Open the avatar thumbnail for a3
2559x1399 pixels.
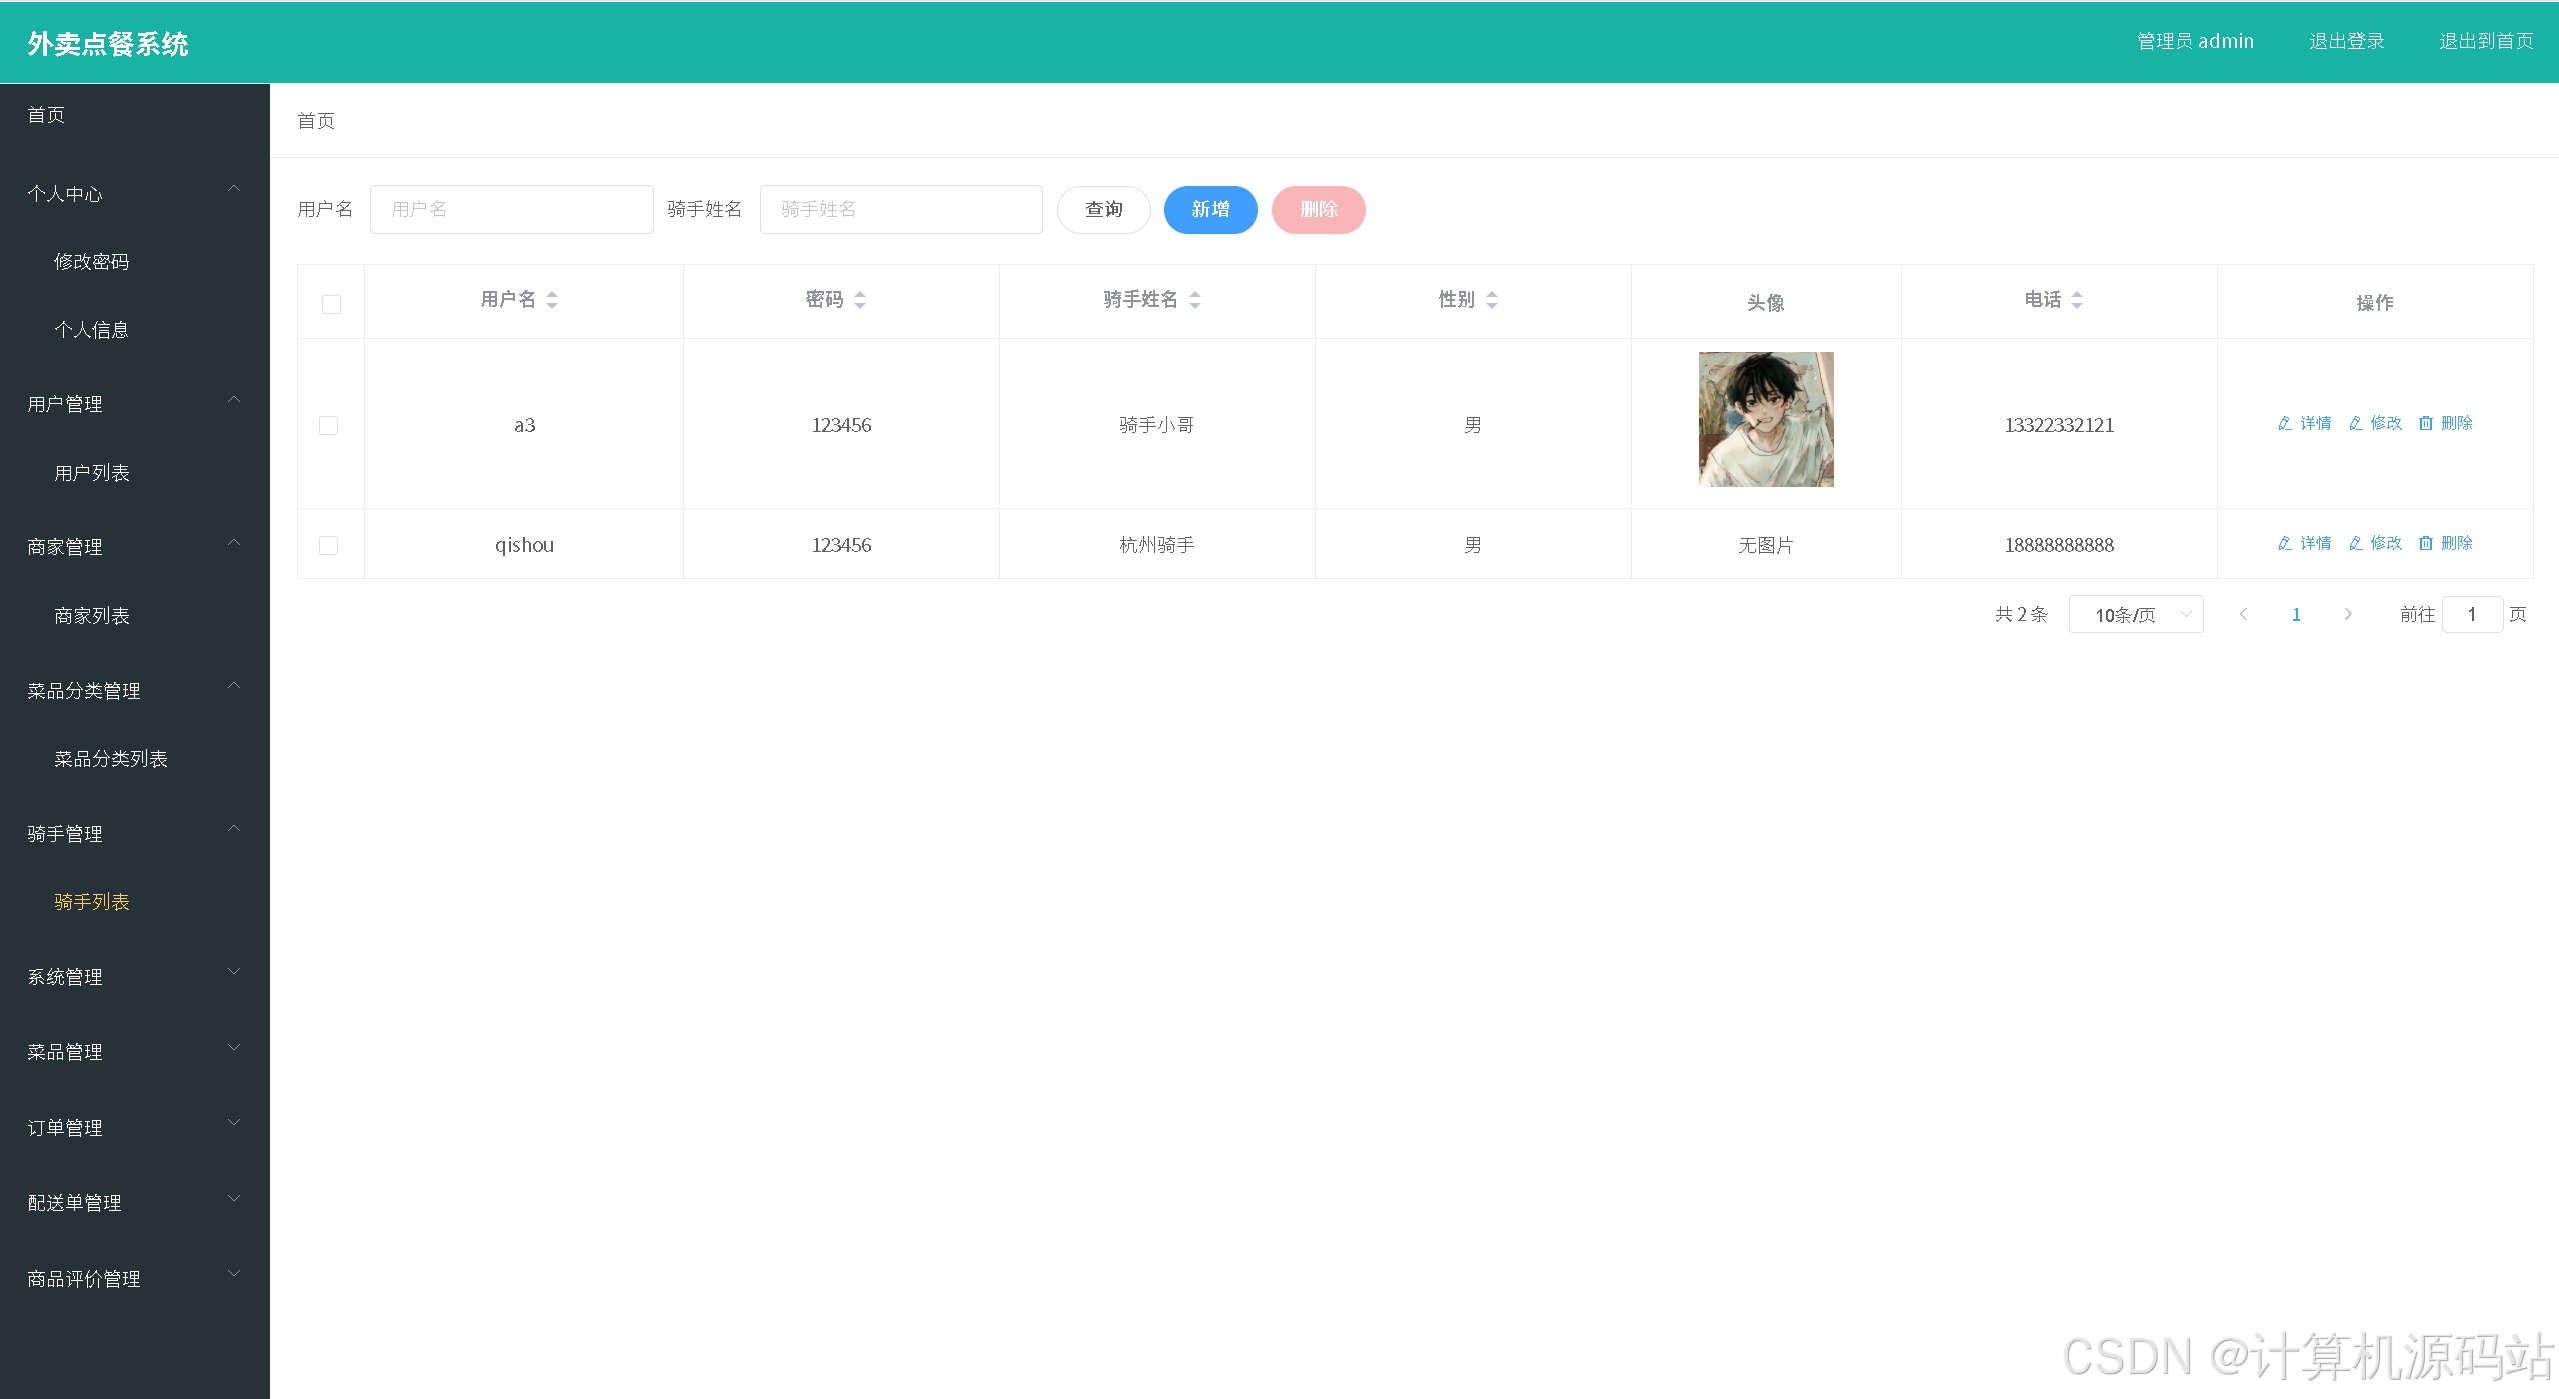pyautogui.click(x=1766, y=419)
